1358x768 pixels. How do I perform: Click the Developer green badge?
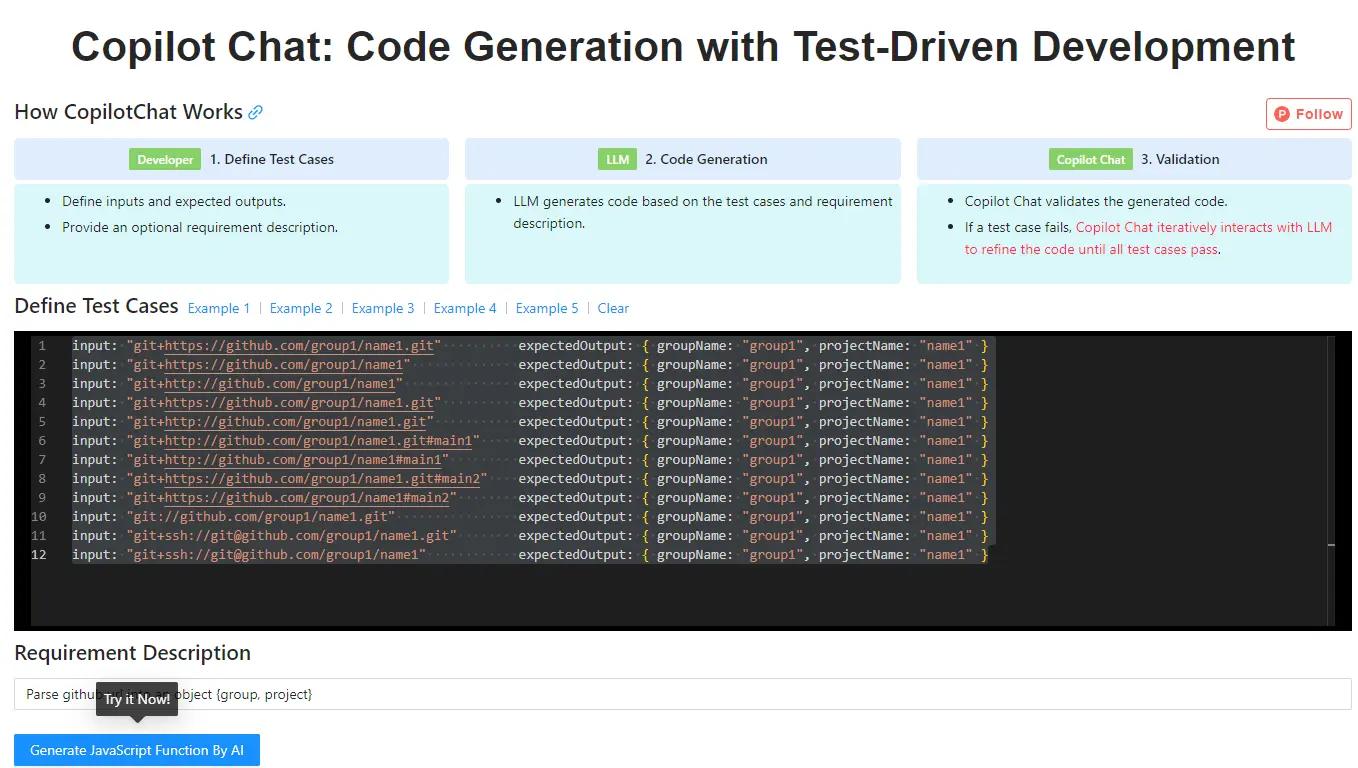[165, 159]
